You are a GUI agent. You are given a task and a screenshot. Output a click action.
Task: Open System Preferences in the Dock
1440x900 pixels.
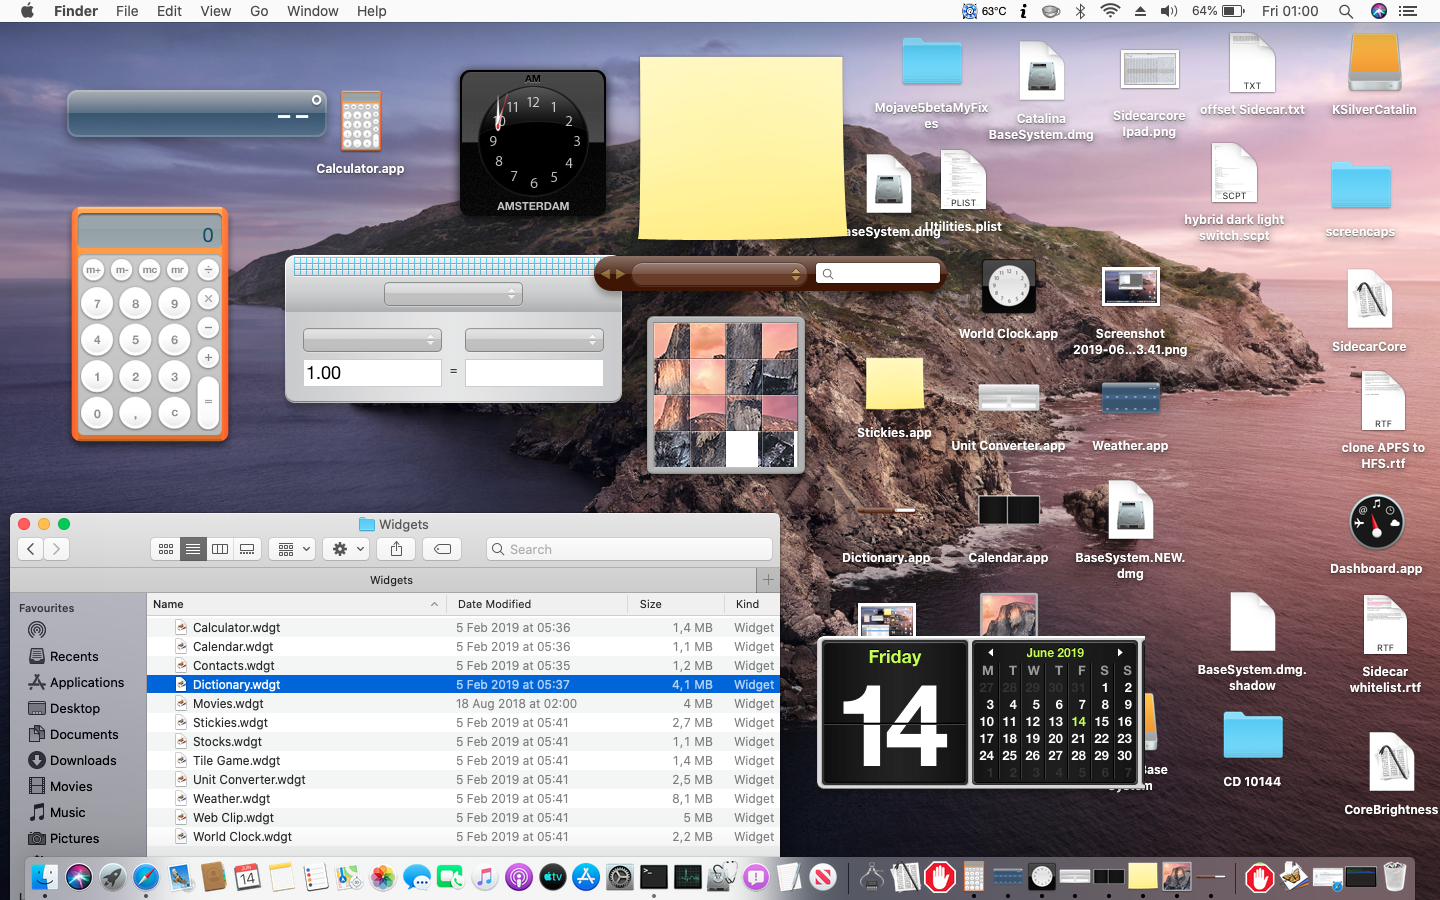point(620,878)
